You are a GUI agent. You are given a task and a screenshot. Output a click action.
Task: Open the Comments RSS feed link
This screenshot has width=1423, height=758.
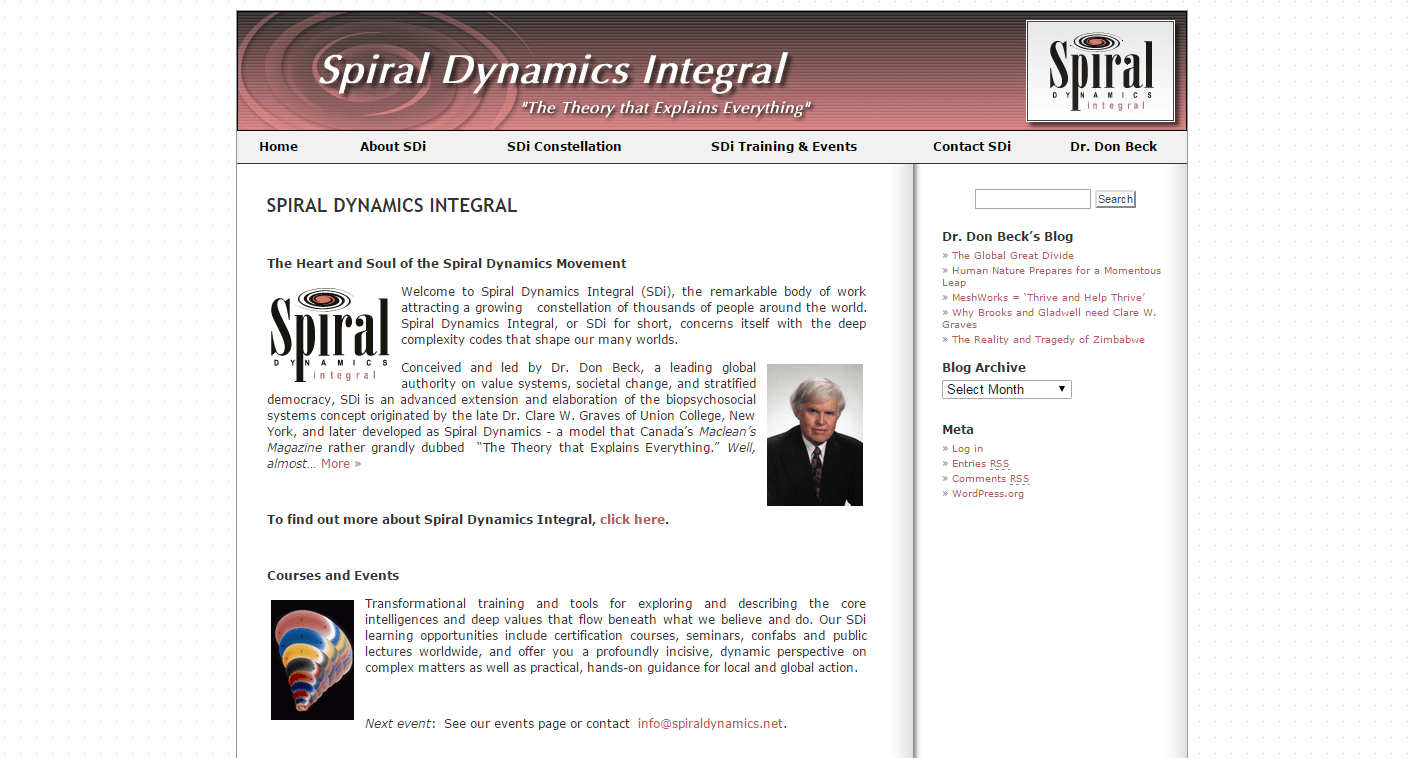(x=990, y=479)
